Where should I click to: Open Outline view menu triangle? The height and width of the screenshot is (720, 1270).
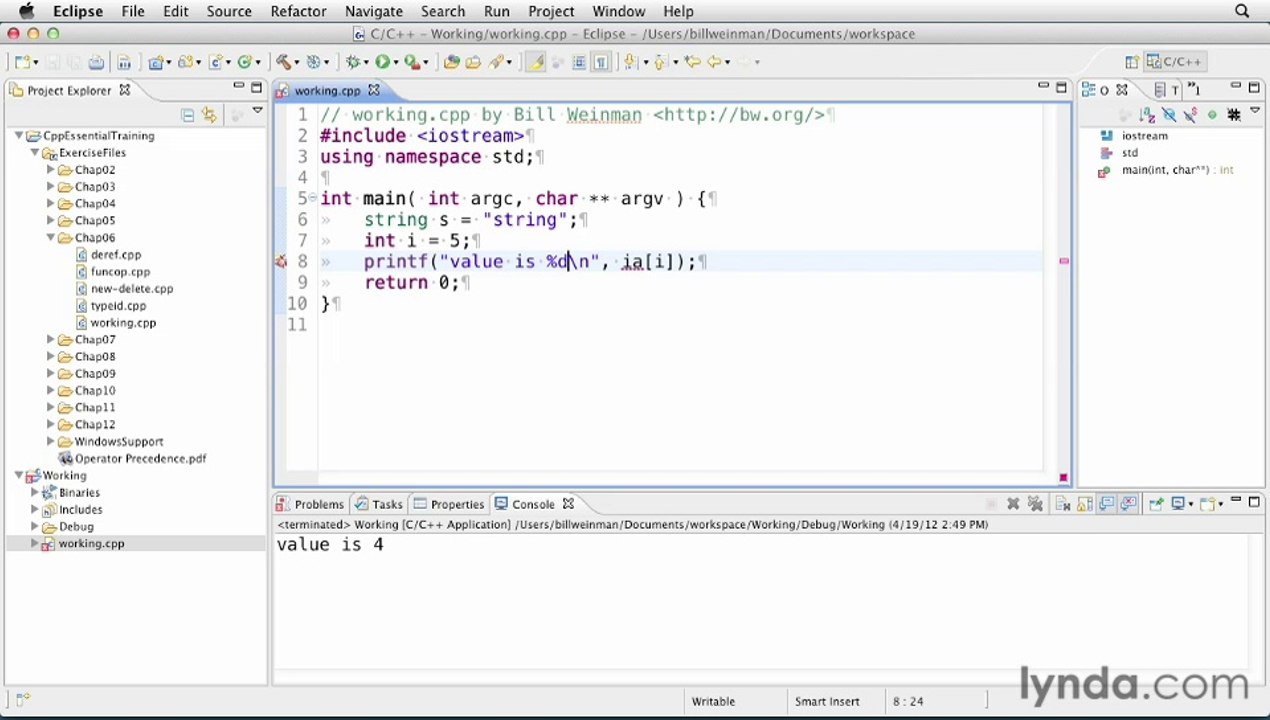1255,110
